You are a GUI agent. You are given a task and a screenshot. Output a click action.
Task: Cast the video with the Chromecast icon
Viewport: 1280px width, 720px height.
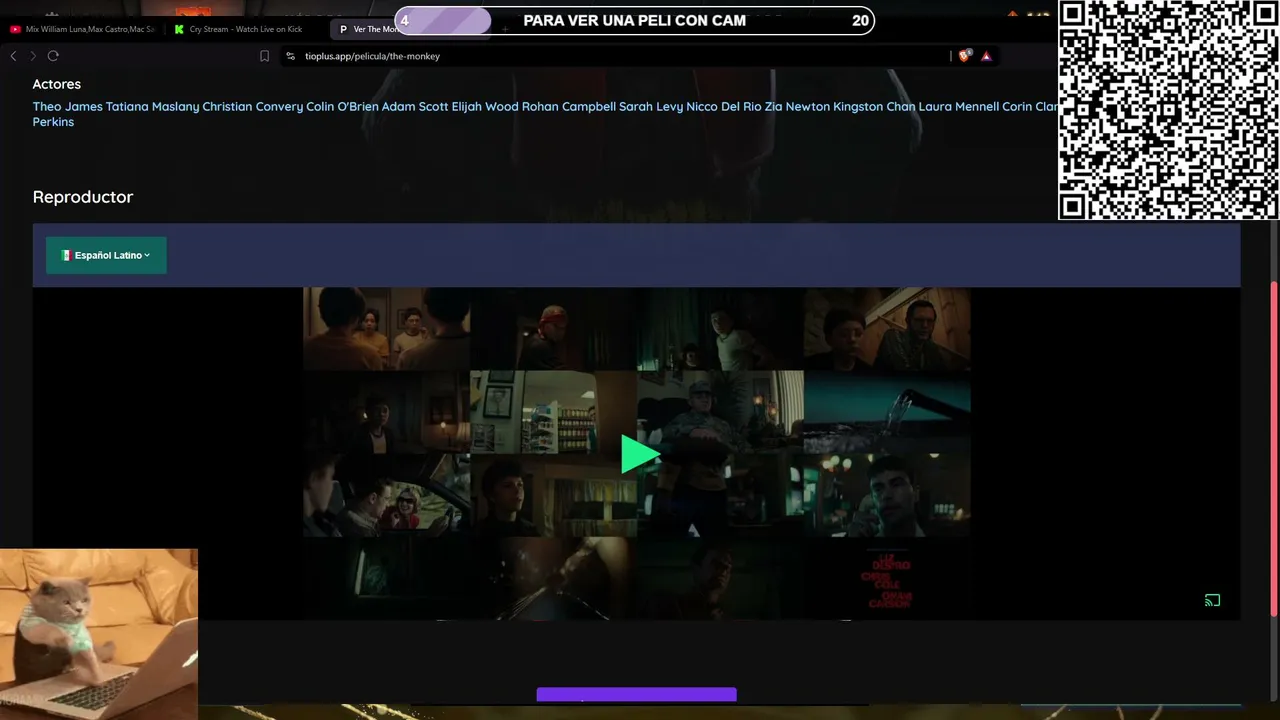(1212, 600)
